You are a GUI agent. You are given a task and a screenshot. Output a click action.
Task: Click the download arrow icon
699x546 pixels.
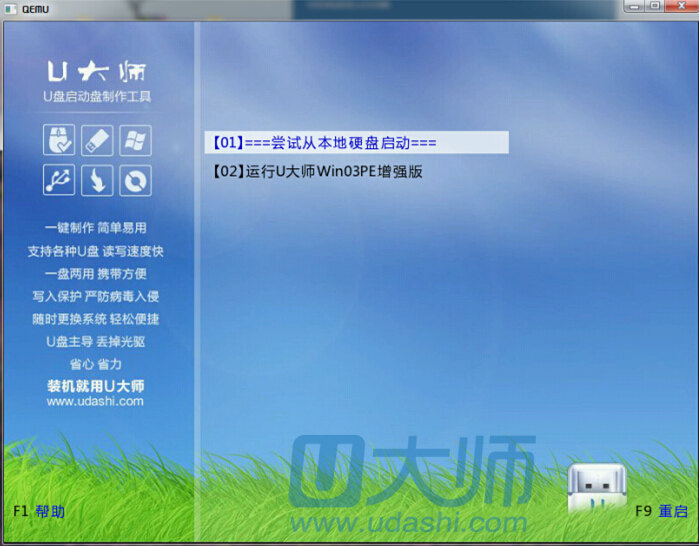pos(97,180)
